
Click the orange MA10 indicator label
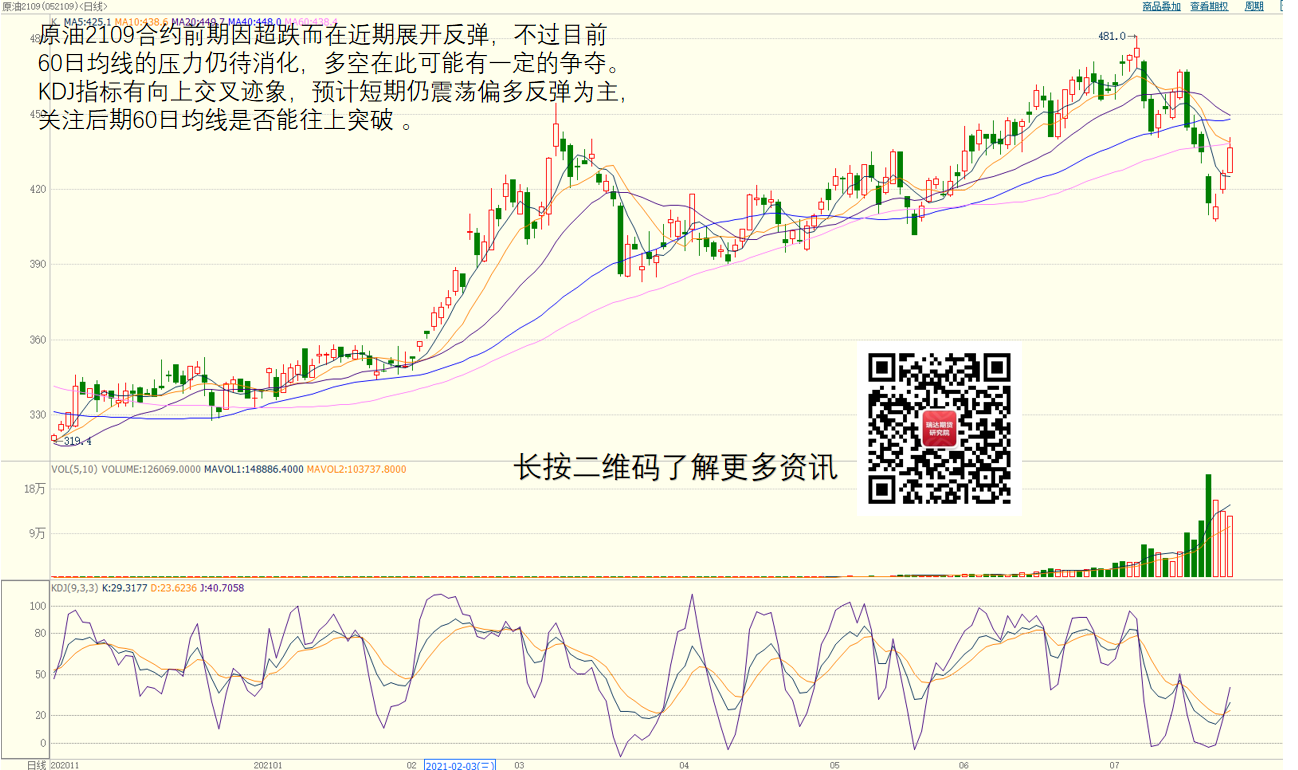pos(140,21)
